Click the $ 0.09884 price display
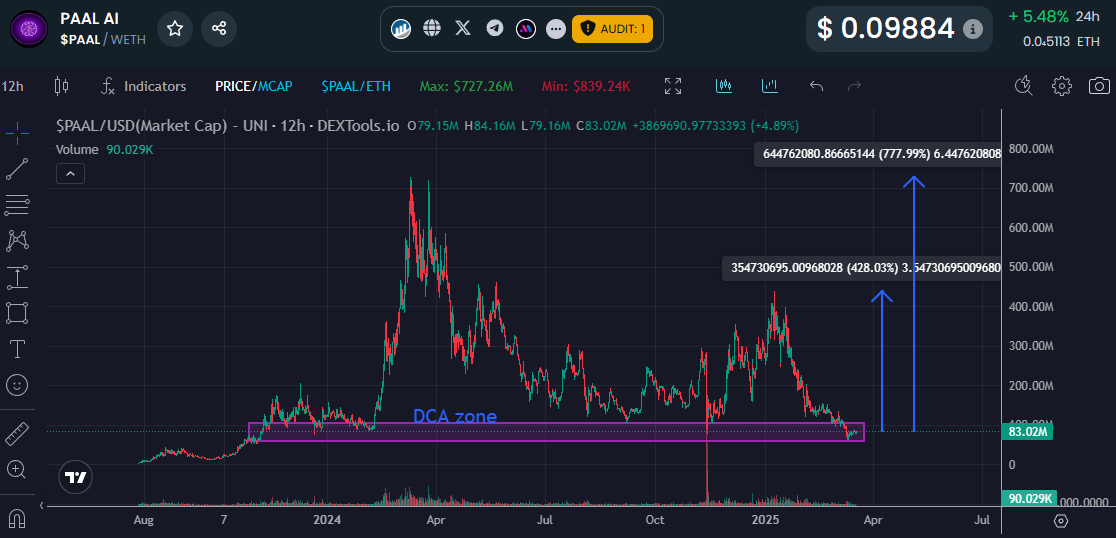This screenshot has width=1116, height=538. (x=885, y=28)
